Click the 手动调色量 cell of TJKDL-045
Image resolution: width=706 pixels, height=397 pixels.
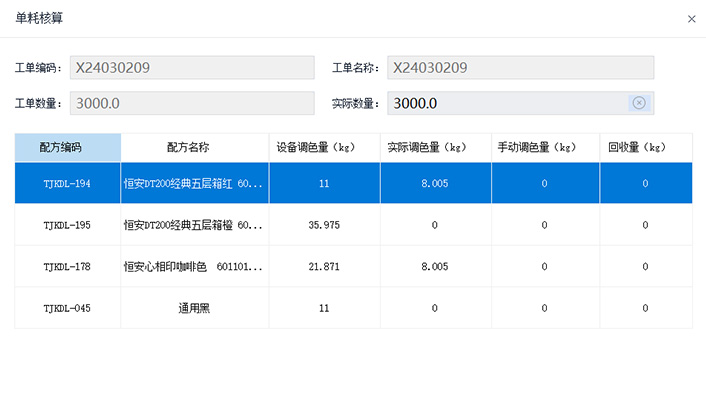pos(545,308)
